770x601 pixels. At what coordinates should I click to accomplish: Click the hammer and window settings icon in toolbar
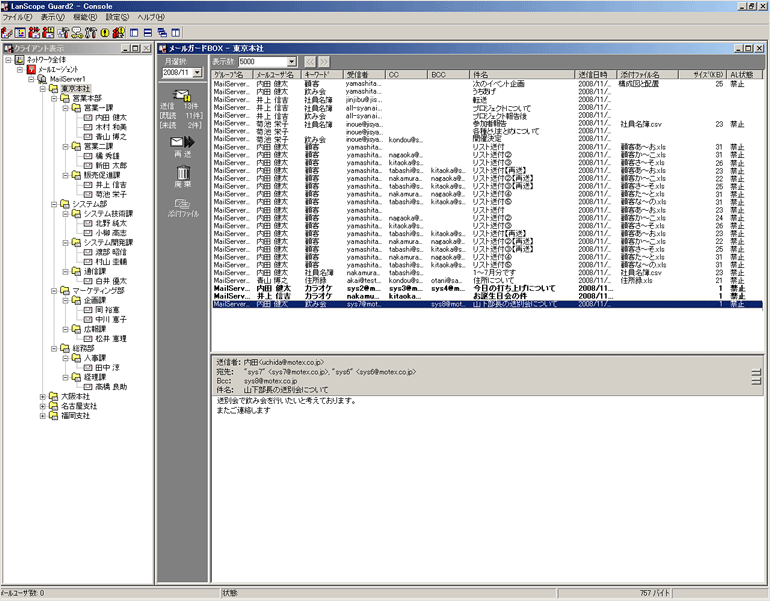click(x=63, y=33)
